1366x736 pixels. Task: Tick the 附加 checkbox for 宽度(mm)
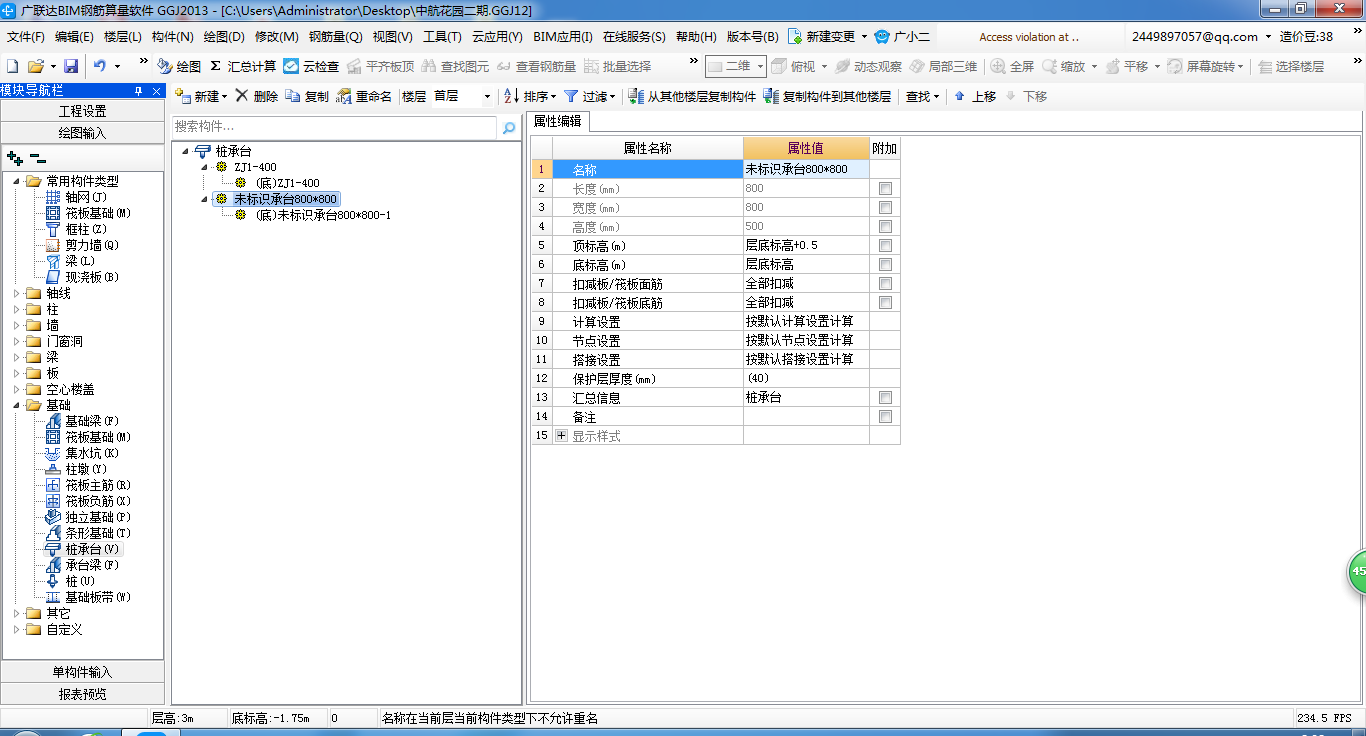pos(885,207)
